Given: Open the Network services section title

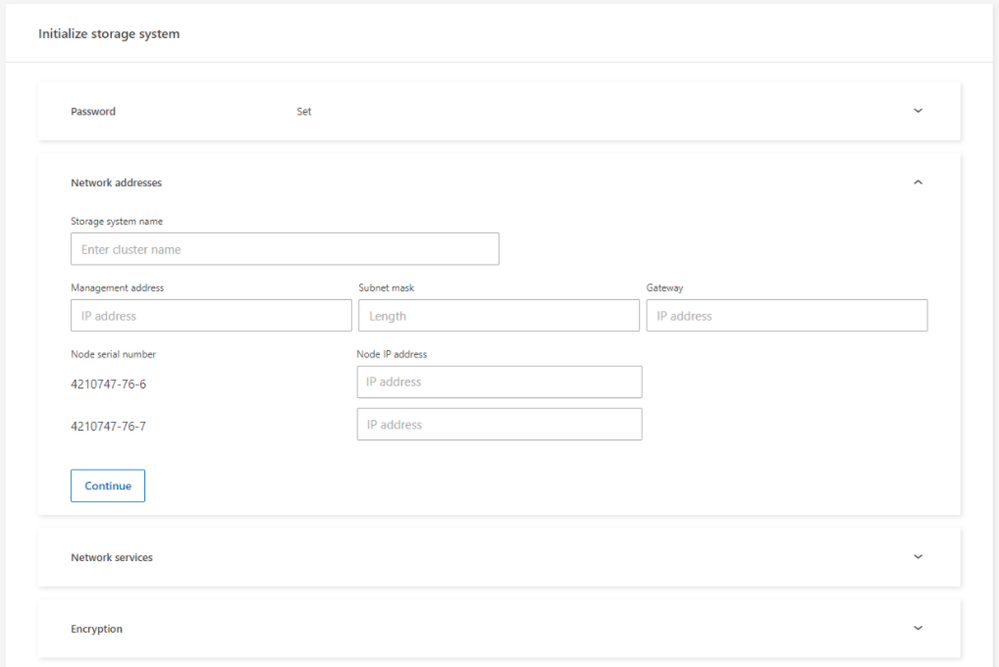Looking at the screenshot, I should (x=112, y=557).
